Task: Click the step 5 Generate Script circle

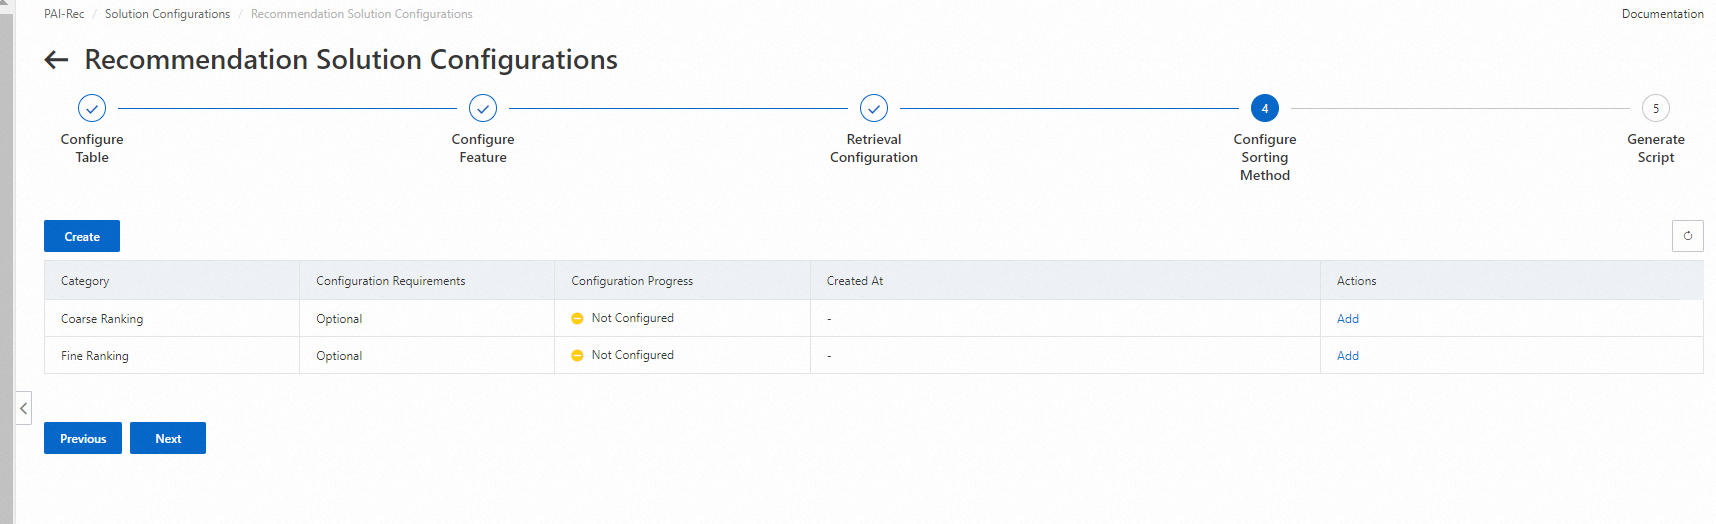Action: pos(1656,108)
